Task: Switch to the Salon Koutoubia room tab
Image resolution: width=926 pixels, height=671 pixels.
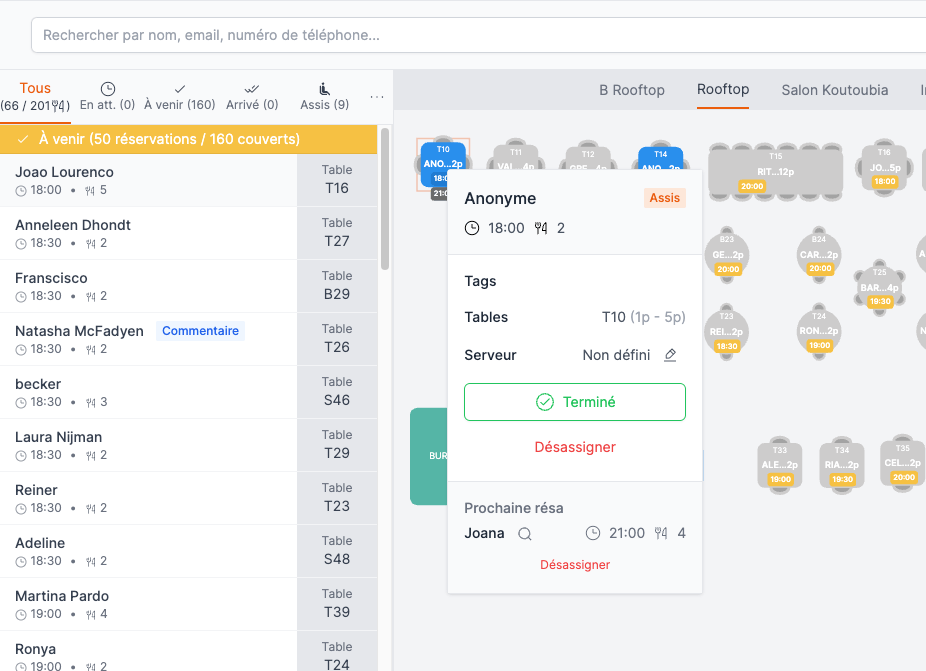Action: pyautogui.click(x=834, y=90)
